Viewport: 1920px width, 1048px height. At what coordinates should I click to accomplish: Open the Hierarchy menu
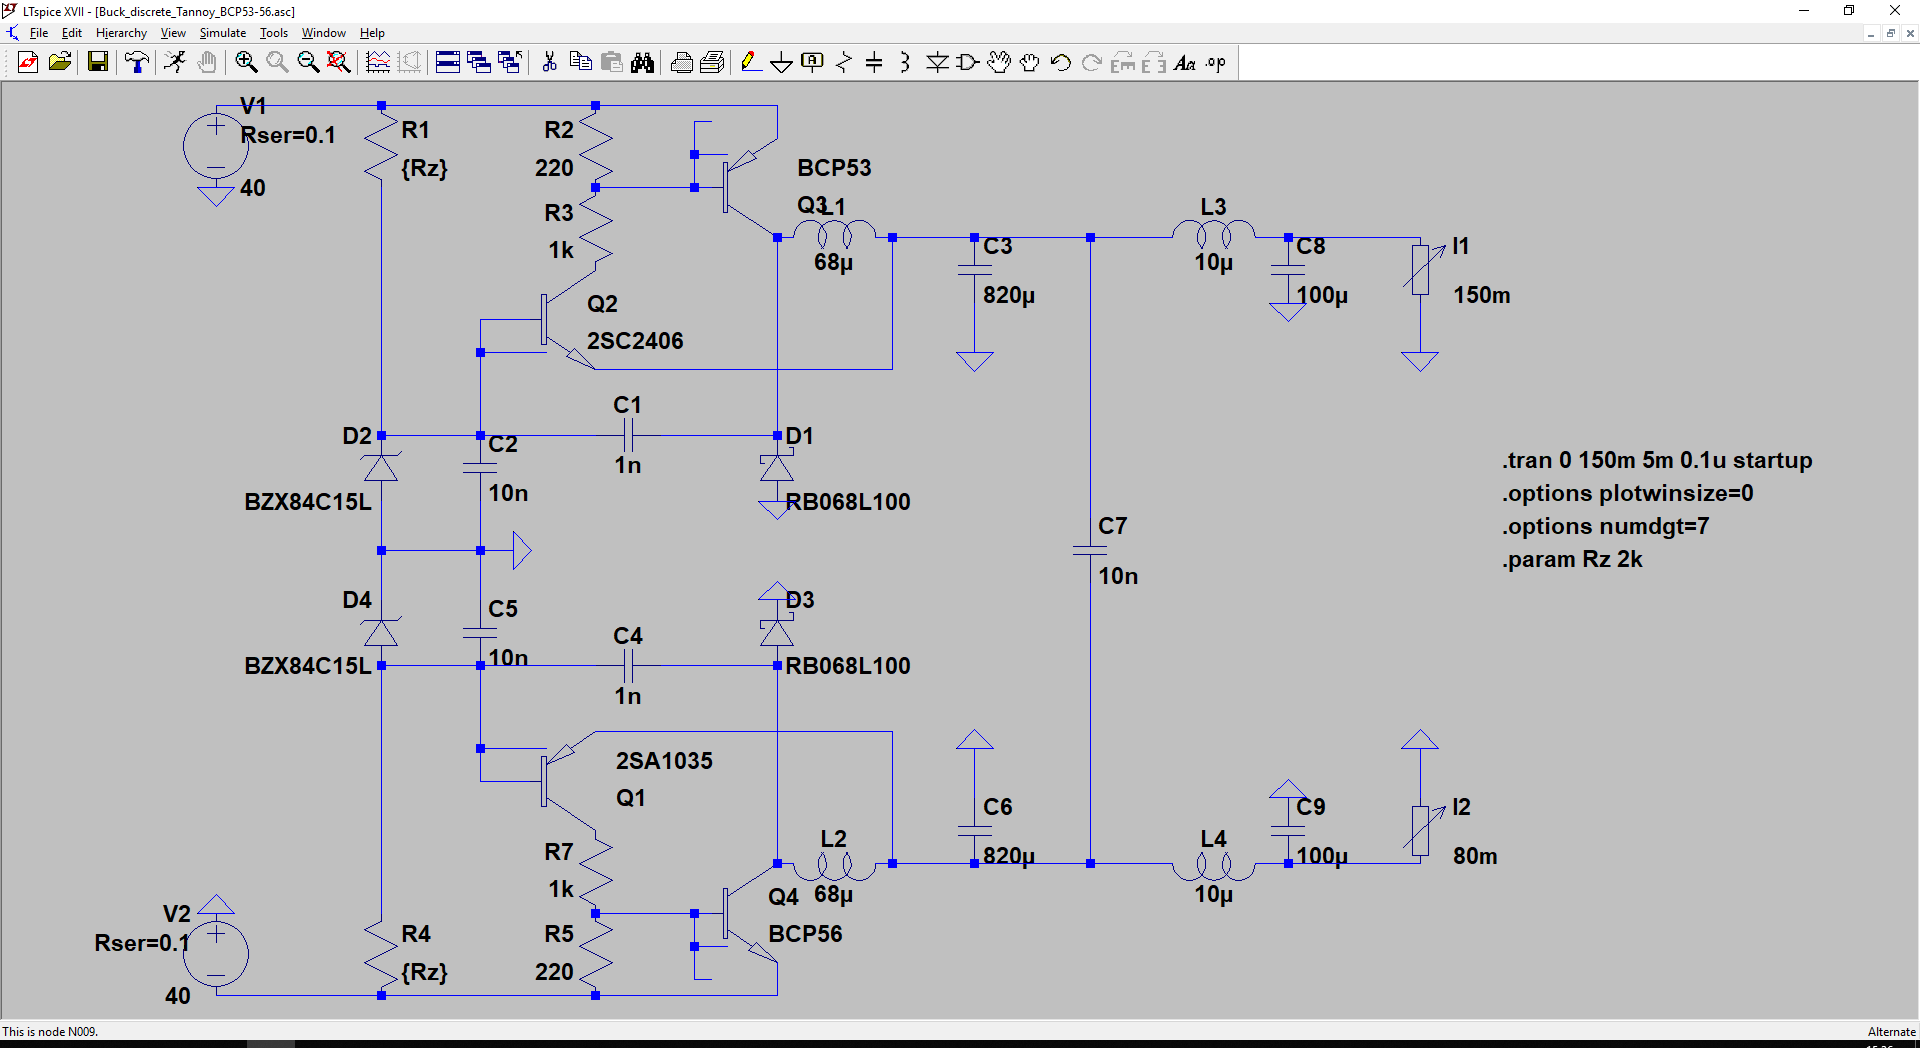point(121,33)
